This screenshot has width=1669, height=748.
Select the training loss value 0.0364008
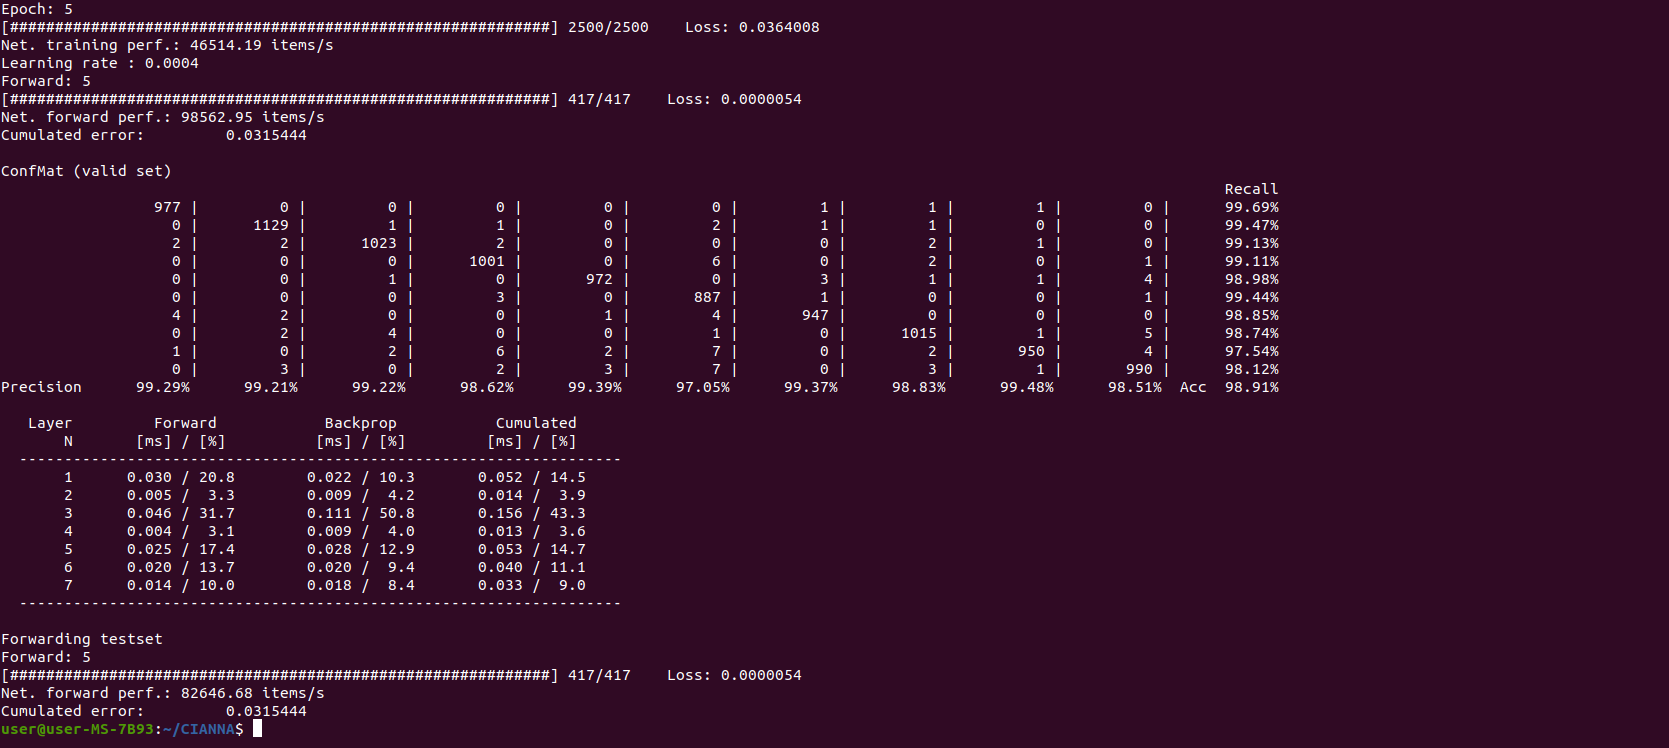(x=778, y=27)
